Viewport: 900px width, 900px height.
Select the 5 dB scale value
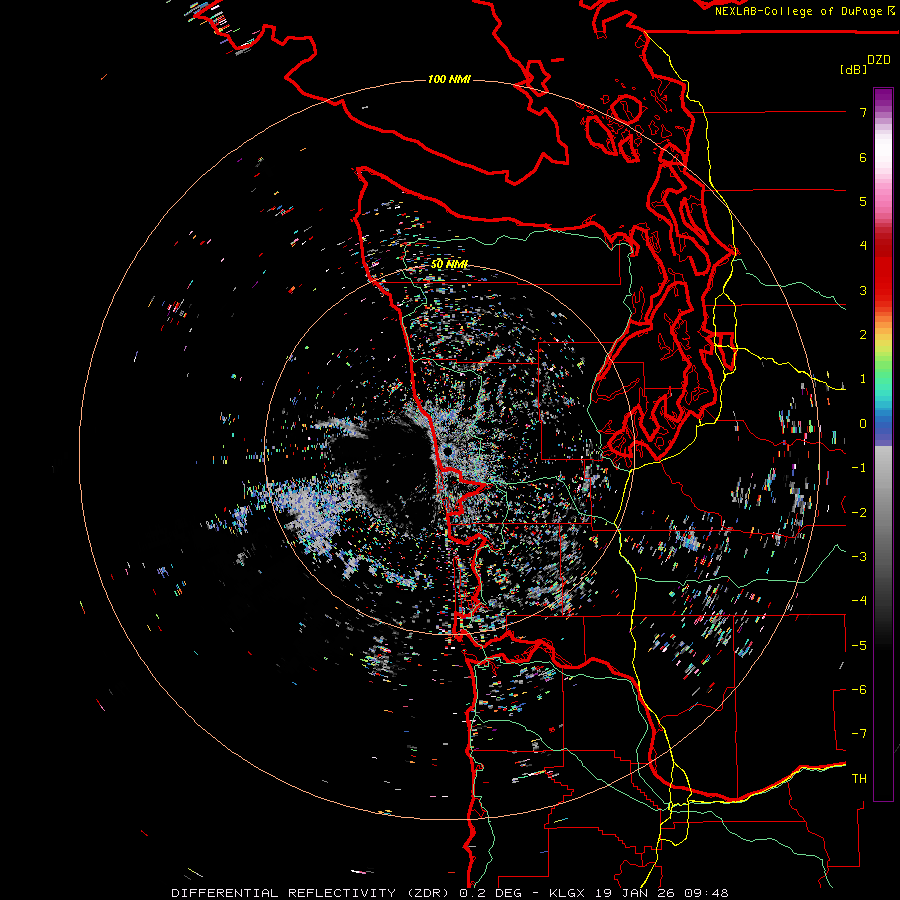point(863,201)
